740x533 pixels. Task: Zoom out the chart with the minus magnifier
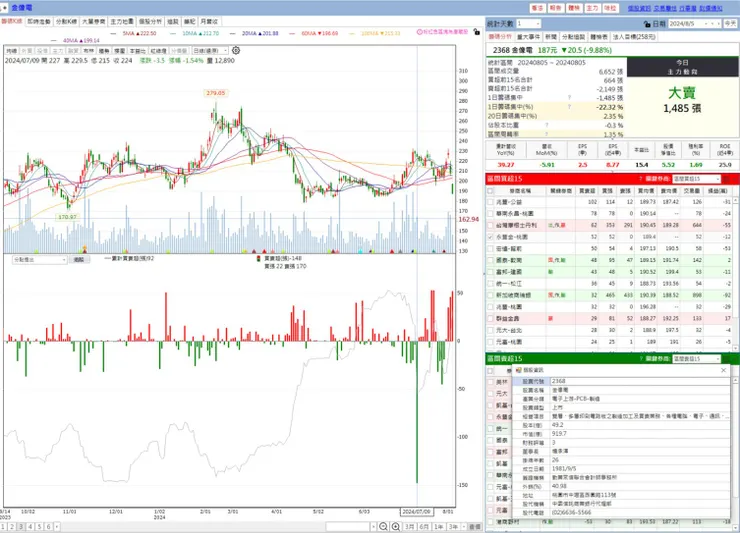(x=383, y=526)
